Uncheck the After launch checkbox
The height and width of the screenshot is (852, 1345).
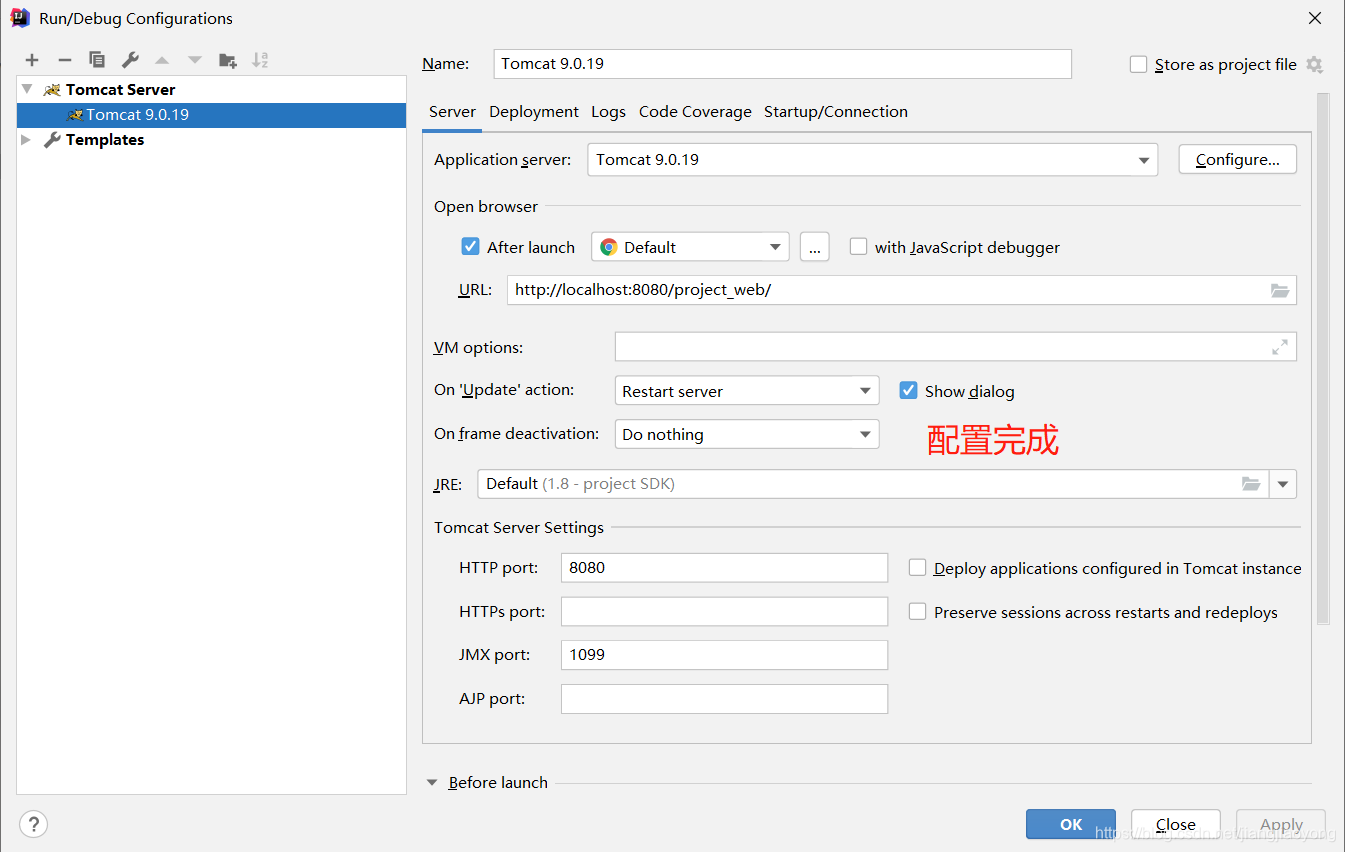[470, 246]
